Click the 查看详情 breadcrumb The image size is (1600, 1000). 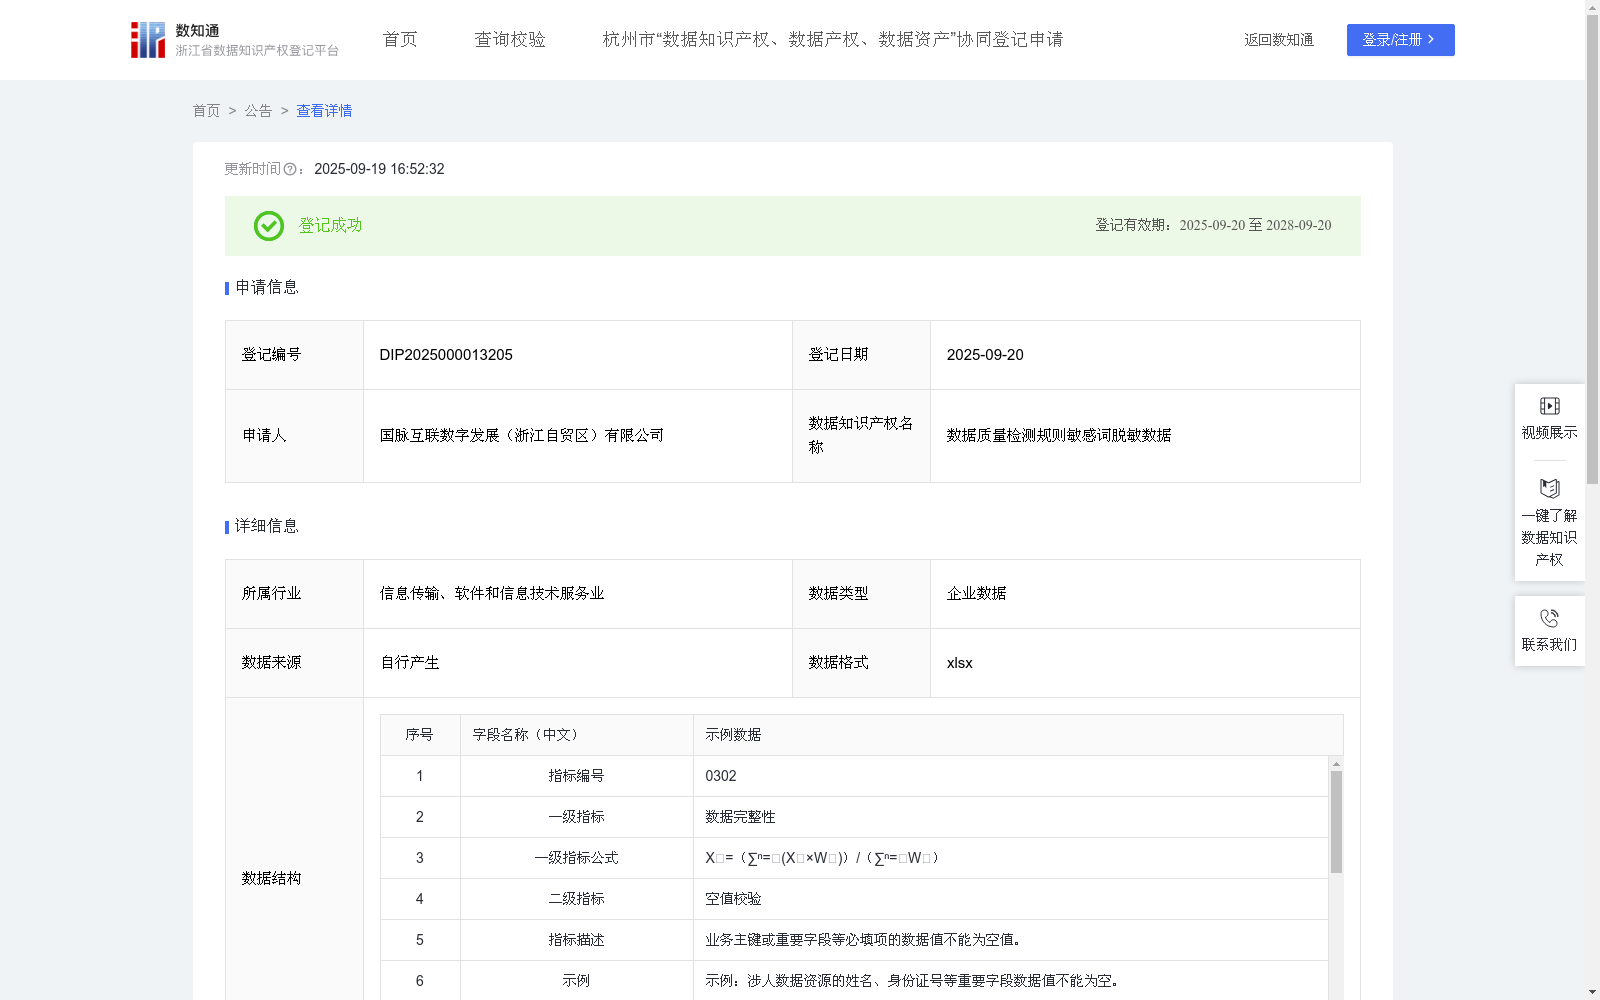[x=324, y=111]
